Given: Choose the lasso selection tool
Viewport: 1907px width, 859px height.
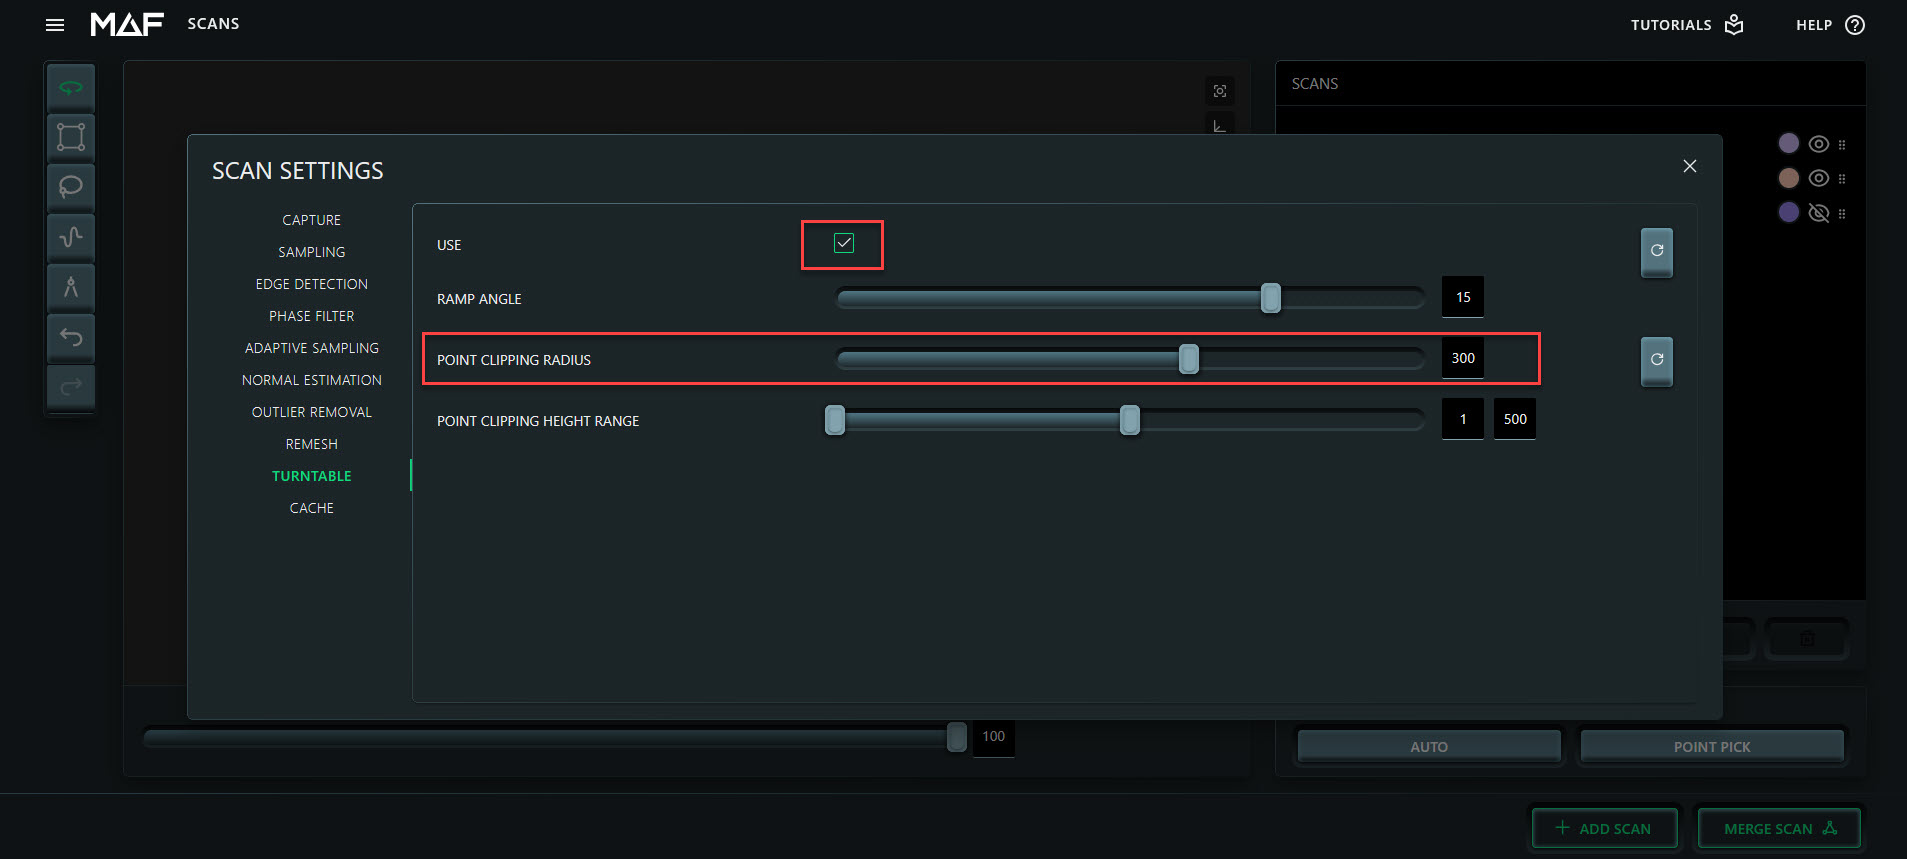Looking at the screenshot, I should pos(70,187).
